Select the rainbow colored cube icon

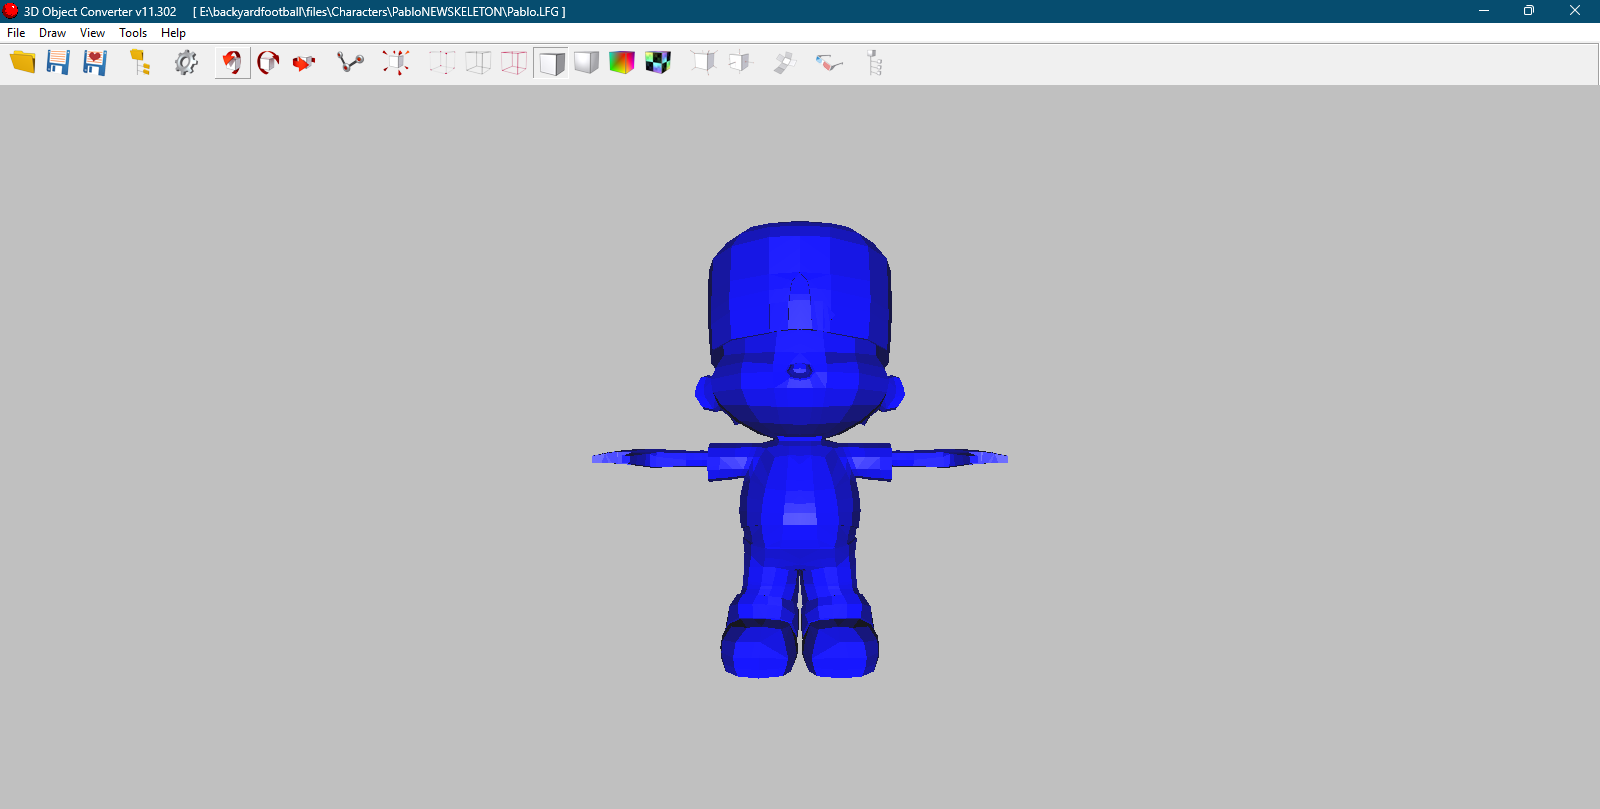[622, 63]
